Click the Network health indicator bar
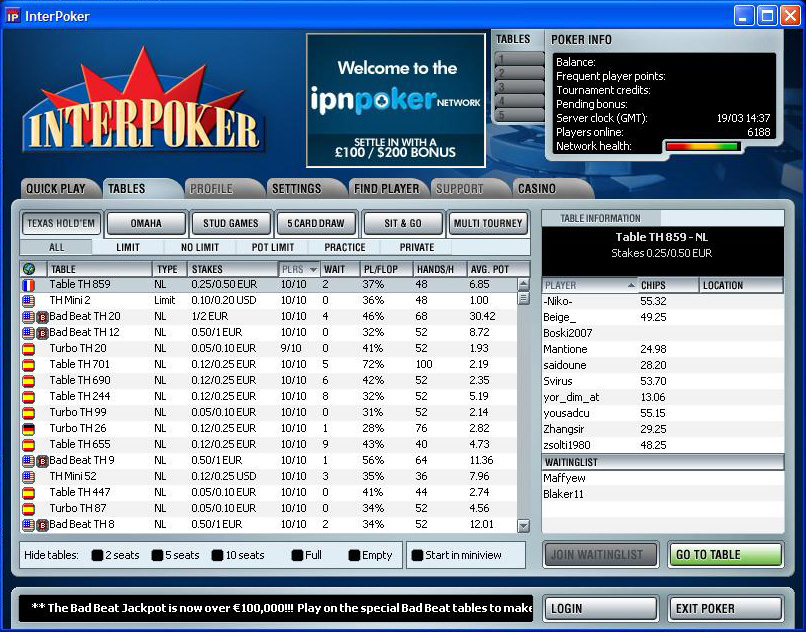This screenshot has width=806, height=632. (702, 147)
